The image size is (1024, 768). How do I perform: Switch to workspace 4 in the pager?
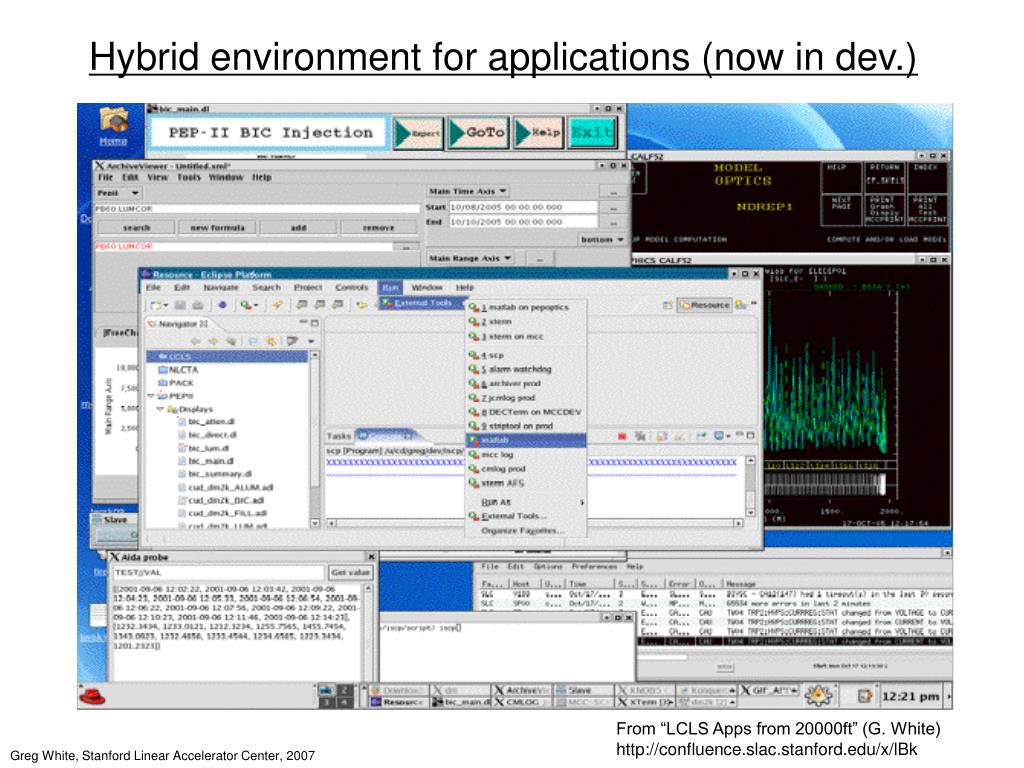click(x=344, y=702)
